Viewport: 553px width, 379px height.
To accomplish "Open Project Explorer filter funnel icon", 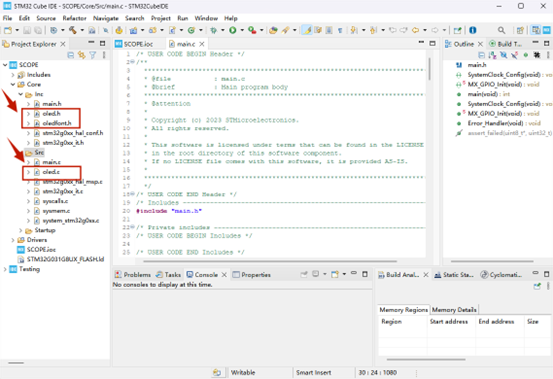I will [92, 55].
